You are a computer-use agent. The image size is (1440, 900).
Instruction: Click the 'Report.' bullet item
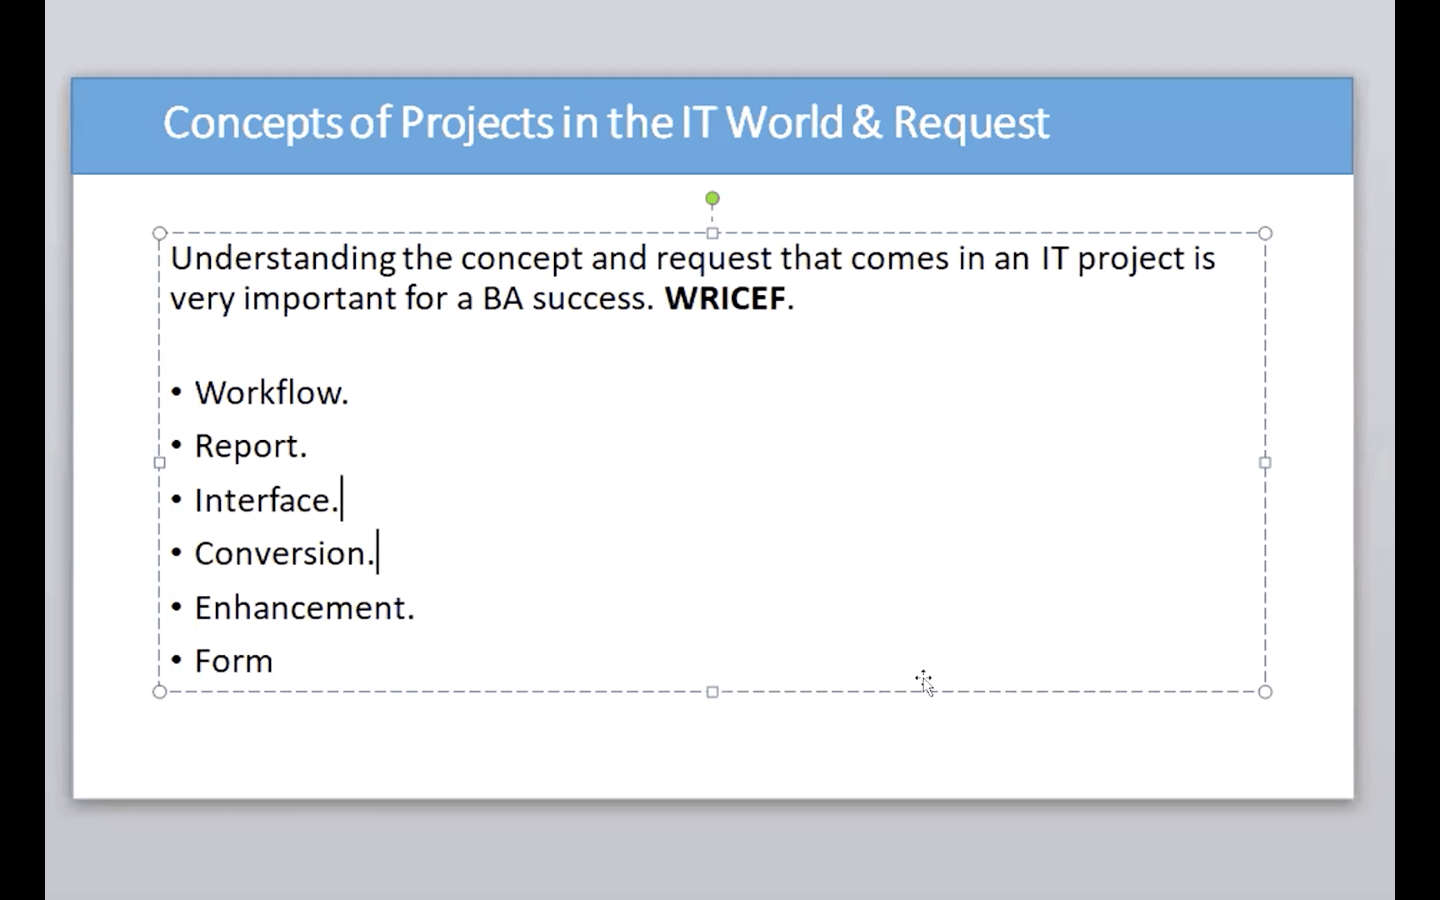(250, 446)
